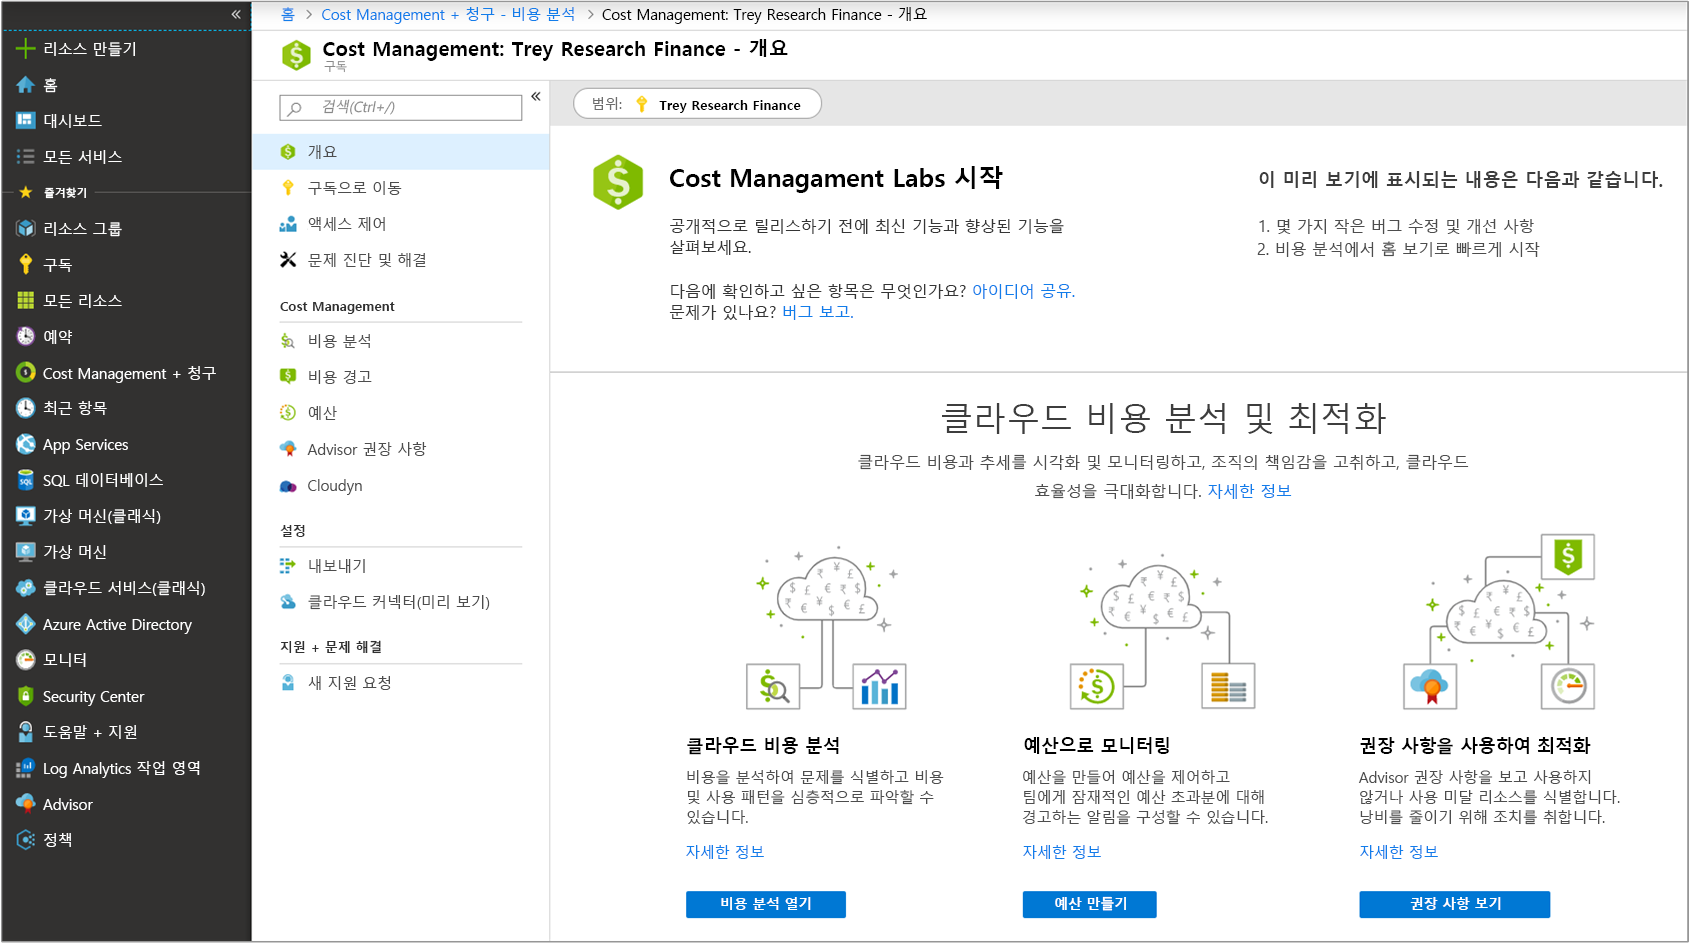
Task: Follow the 버그 보고 link
Action: pyautogui.click(x=817, y=312)
